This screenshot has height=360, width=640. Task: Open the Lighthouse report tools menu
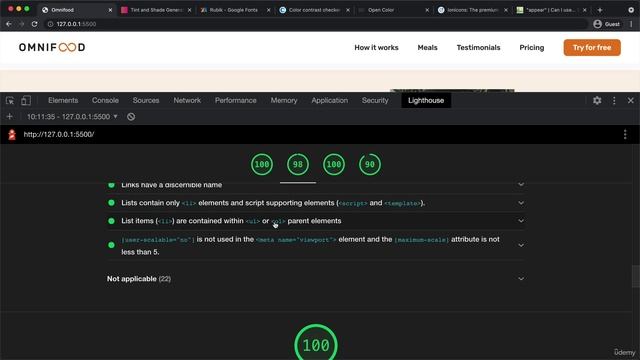coord(625,134)
